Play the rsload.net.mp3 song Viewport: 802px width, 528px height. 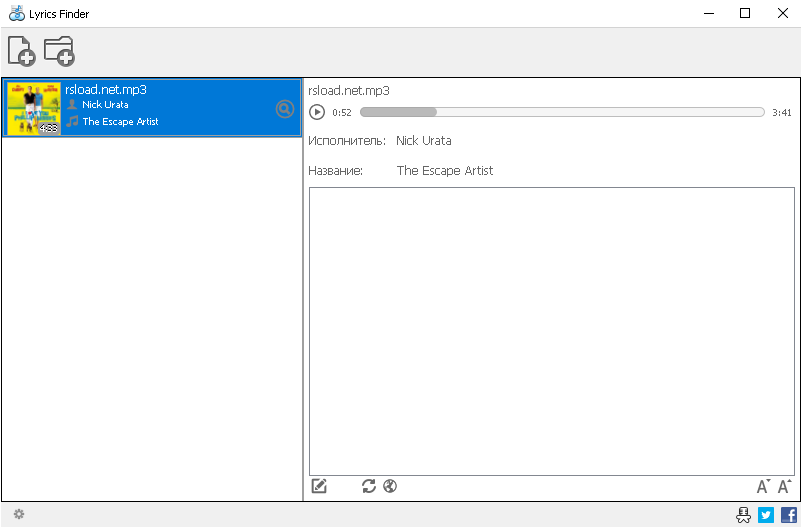317,112
